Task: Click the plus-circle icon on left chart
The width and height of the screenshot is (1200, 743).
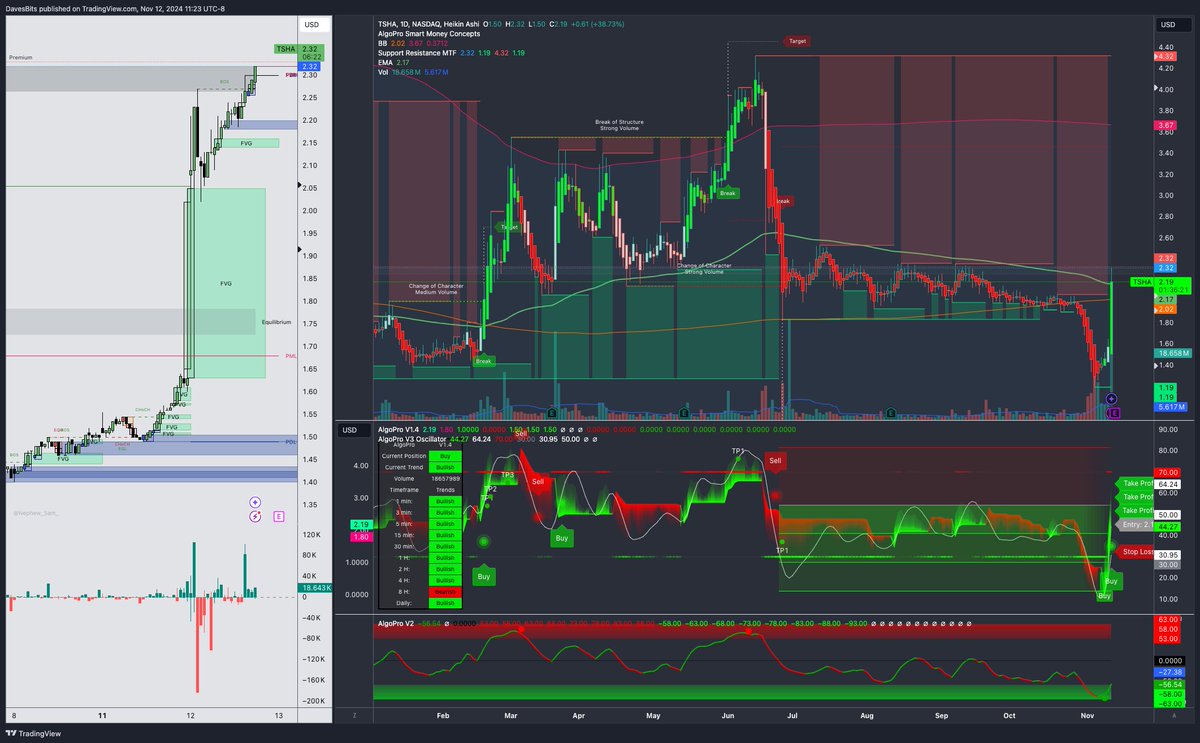Action: [256, 502]
